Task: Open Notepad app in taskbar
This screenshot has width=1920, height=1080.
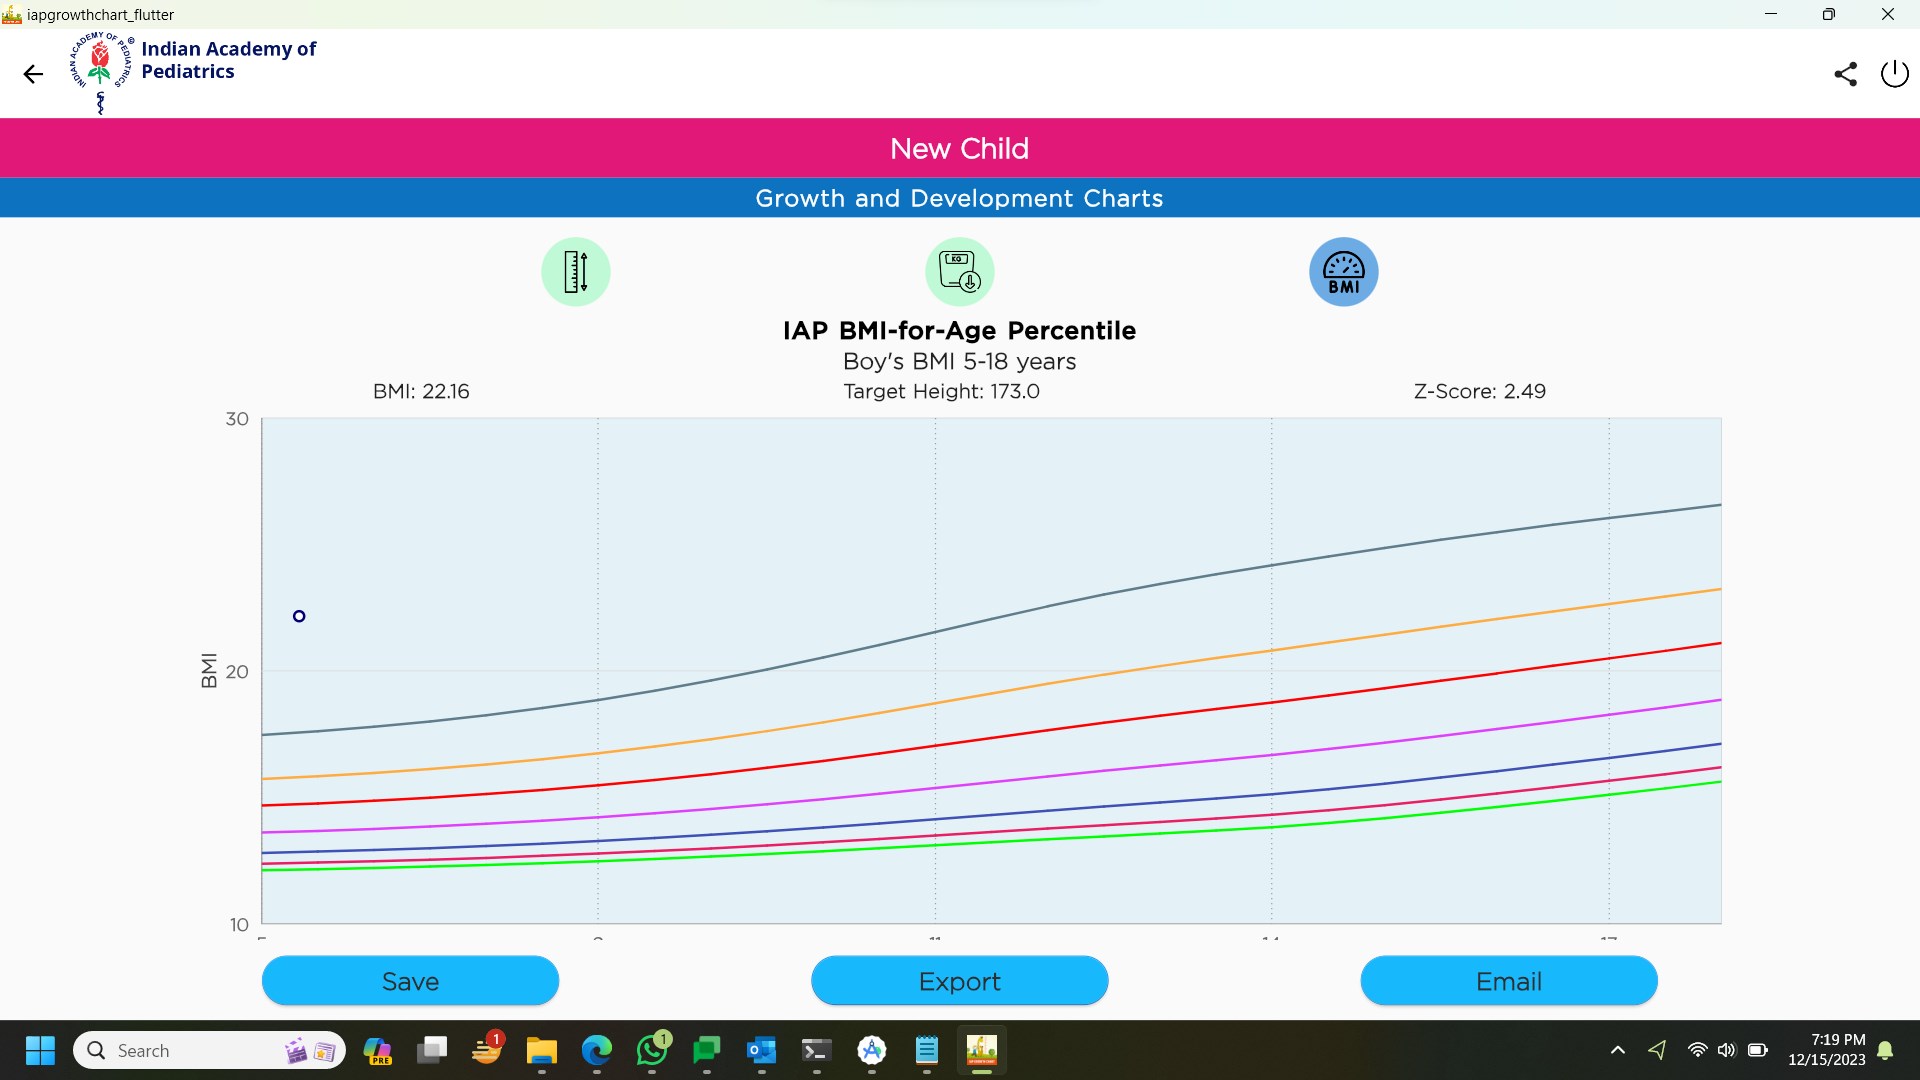Action: [x=927, y=1050]
